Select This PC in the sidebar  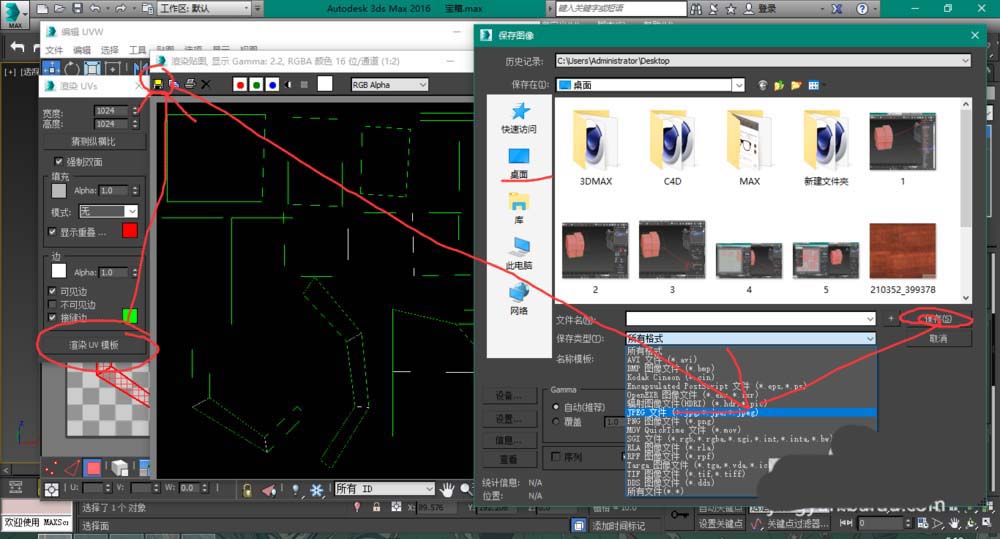[519, 248]
